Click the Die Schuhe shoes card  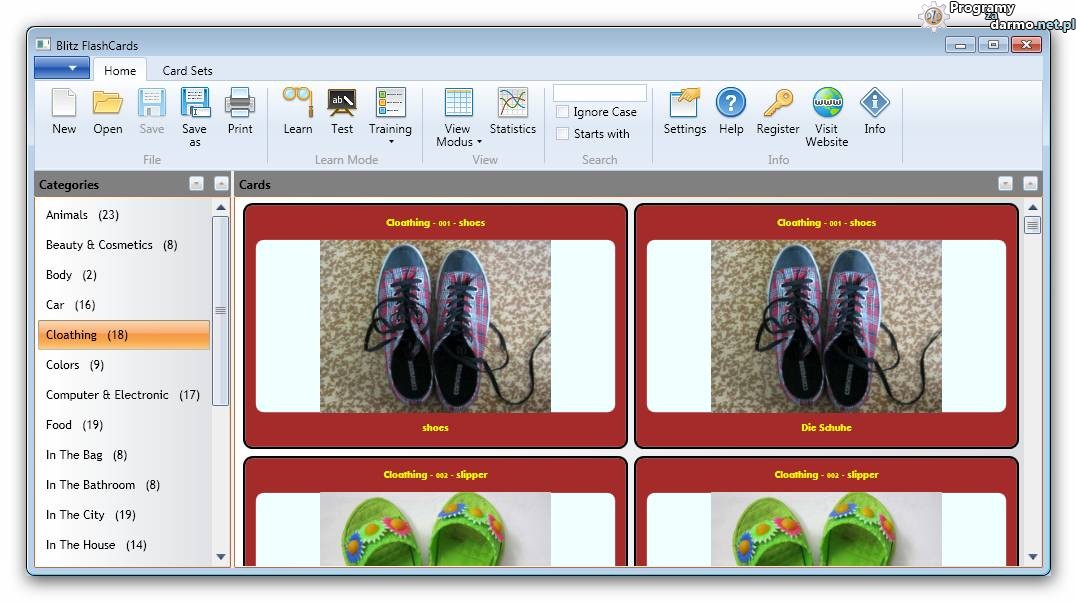826,326
